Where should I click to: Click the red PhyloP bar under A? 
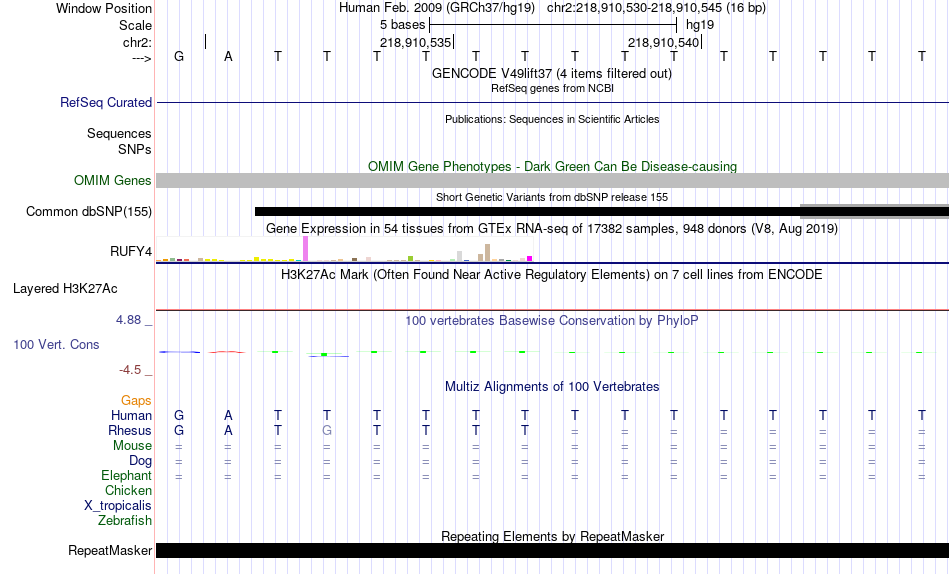click(227, 352)
